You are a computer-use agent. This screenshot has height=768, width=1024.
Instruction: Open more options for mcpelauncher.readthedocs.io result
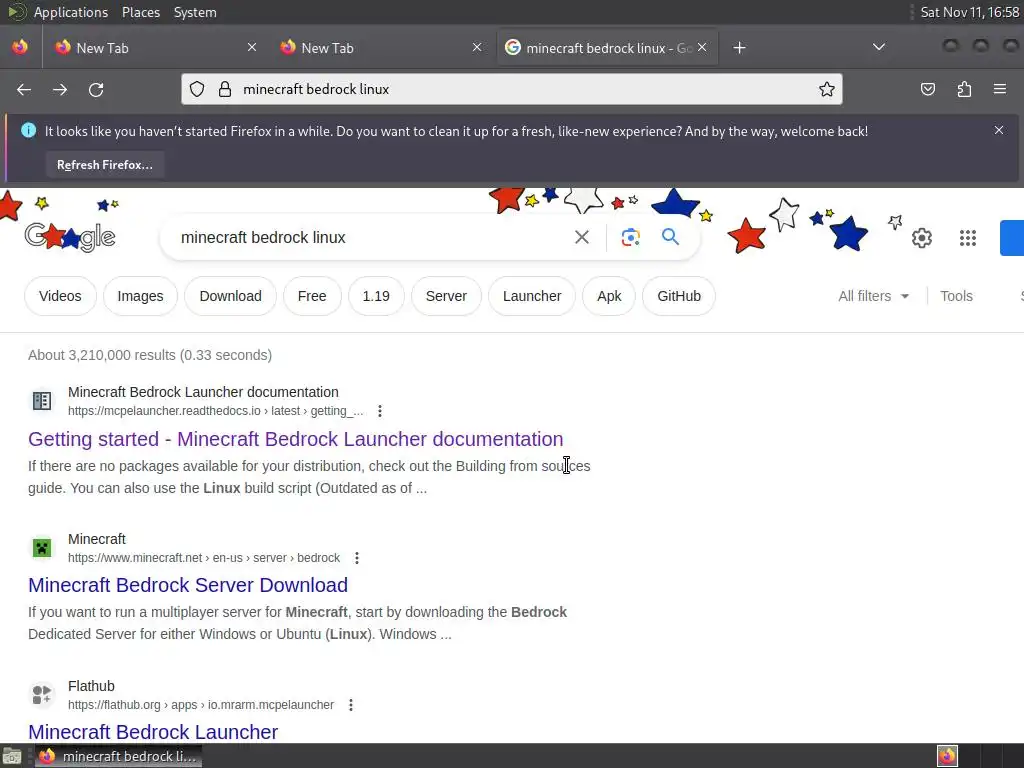pyautogui.click(x=379, y=411)
